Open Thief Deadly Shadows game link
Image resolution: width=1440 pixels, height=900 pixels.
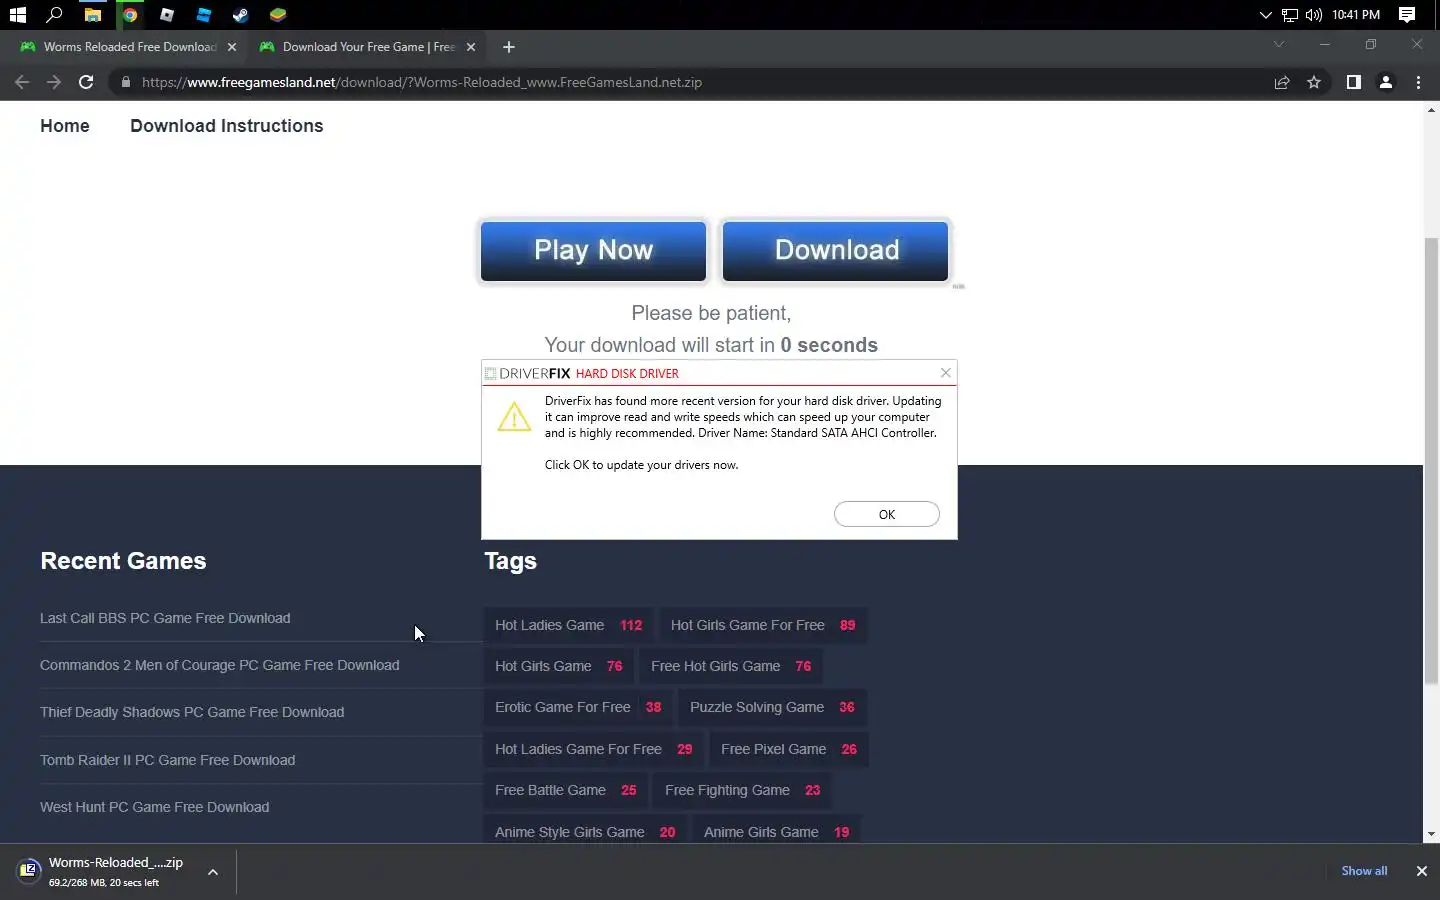tap(192, 712)
